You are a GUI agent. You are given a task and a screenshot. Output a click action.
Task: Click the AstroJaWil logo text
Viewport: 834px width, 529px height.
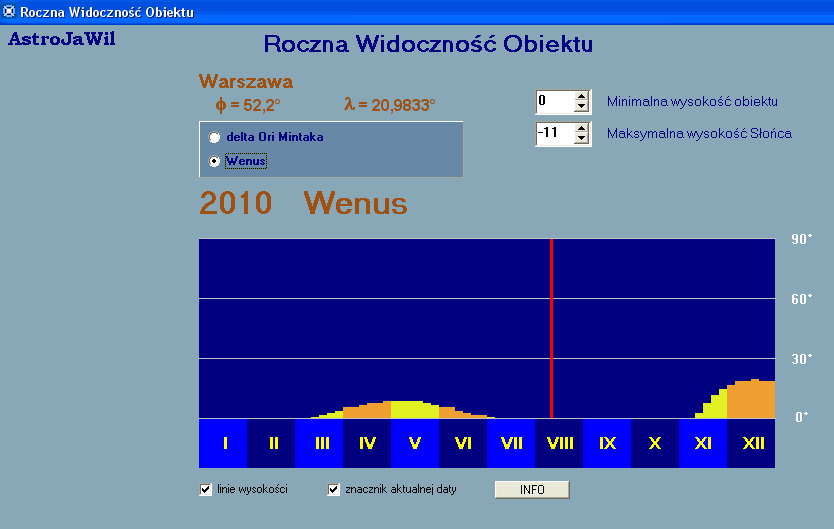pos(62,39)
